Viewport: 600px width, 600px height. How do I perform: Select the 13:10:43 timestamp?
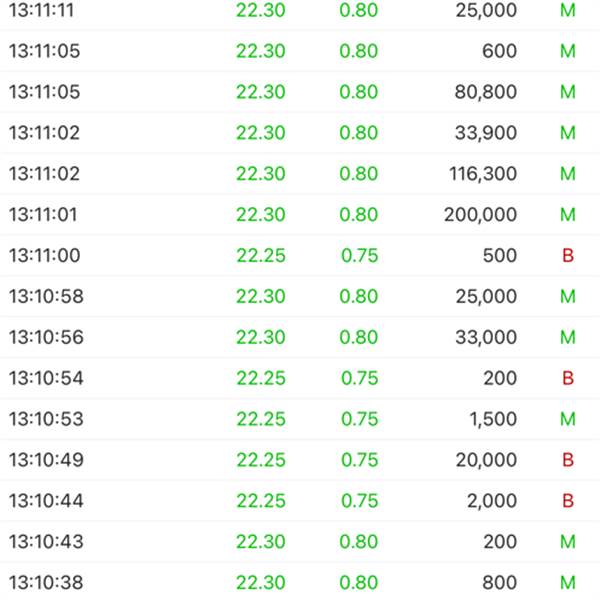[46, 542]
